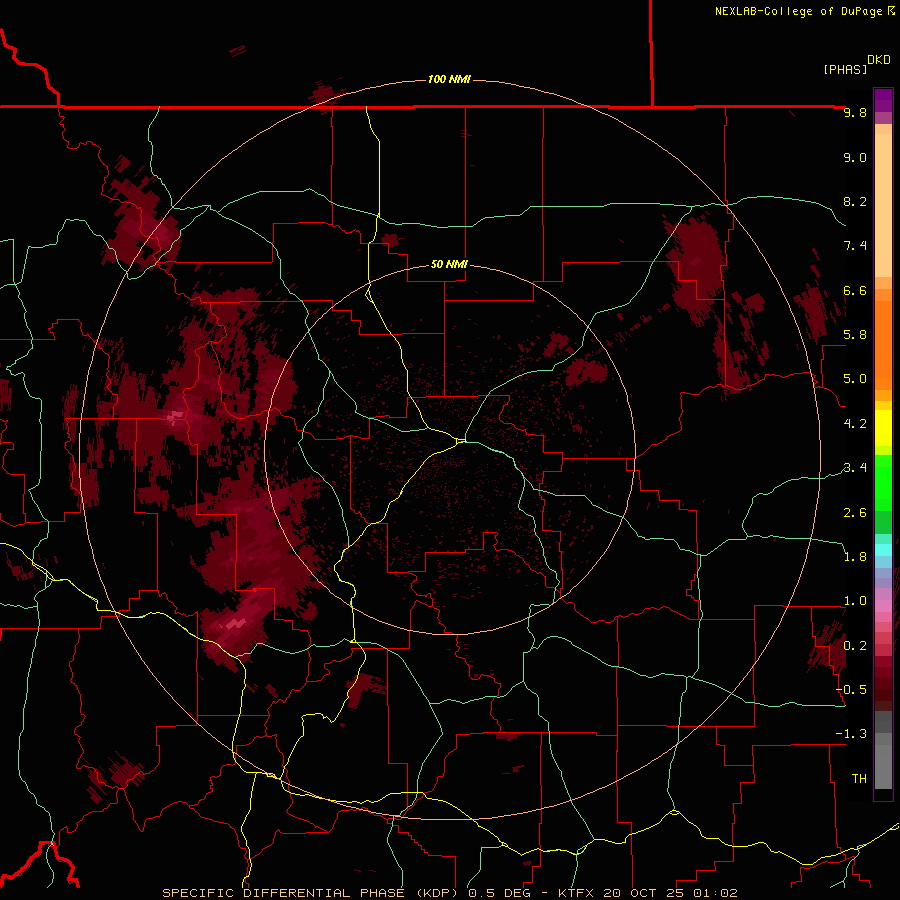Screen dimensions: 900x900
Task: Click the 3.4 value on color scale
Action: (x=855, y=468)
